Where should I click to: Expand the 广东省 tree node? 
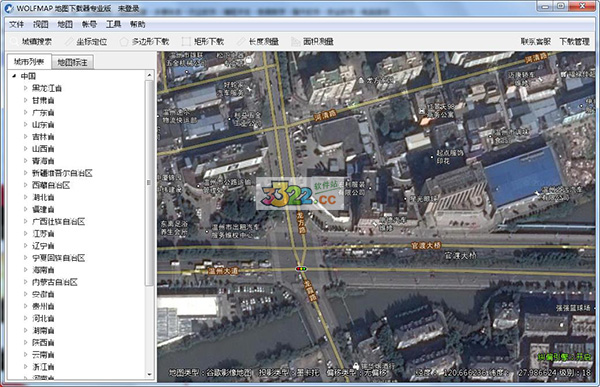click(26, 112)
